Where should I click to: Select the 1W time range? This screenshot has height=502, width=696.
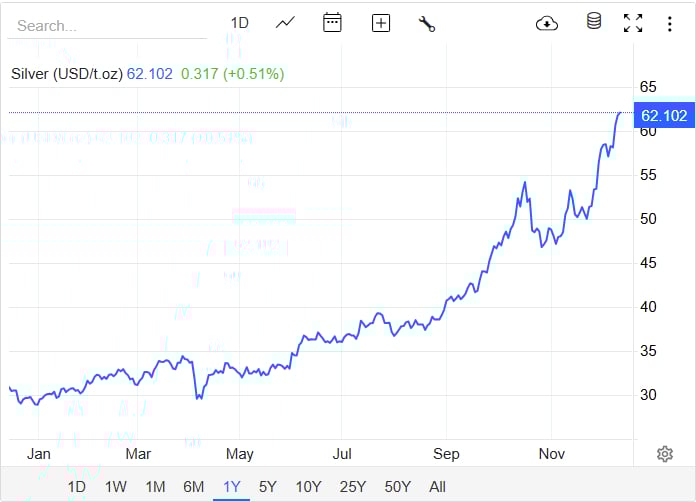click(x=116, y=487)
